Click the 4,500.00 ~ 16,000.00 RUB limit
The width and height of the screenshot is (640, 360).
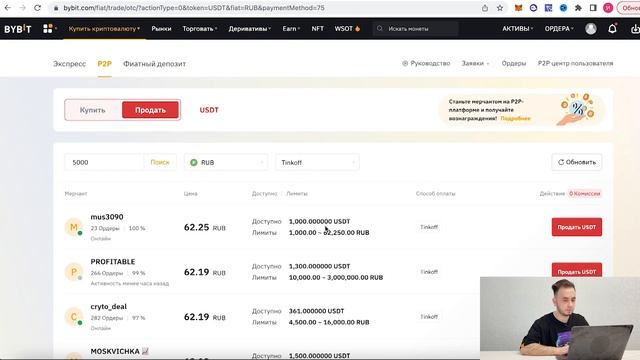[x=329, y=322]
